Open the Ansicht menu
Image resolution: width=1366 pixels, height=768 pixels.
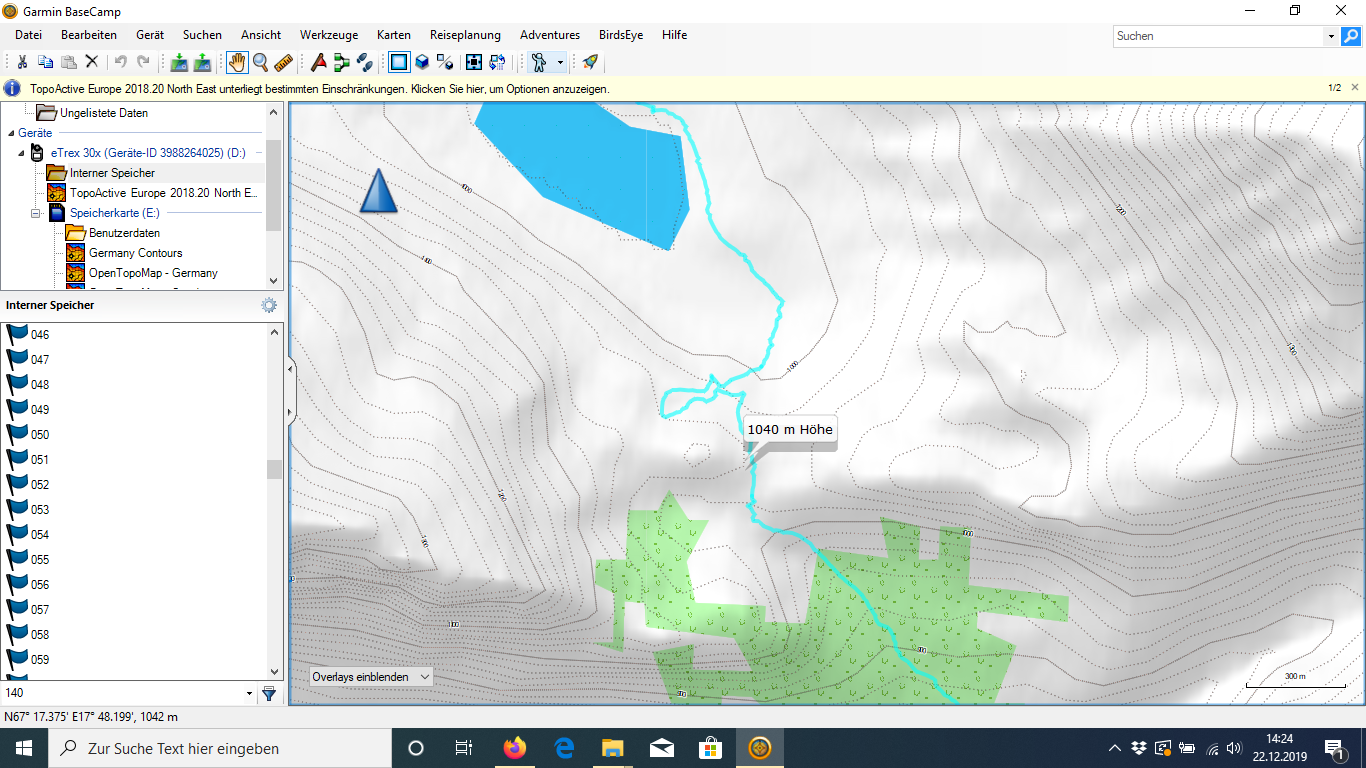[x=261, y=35]
